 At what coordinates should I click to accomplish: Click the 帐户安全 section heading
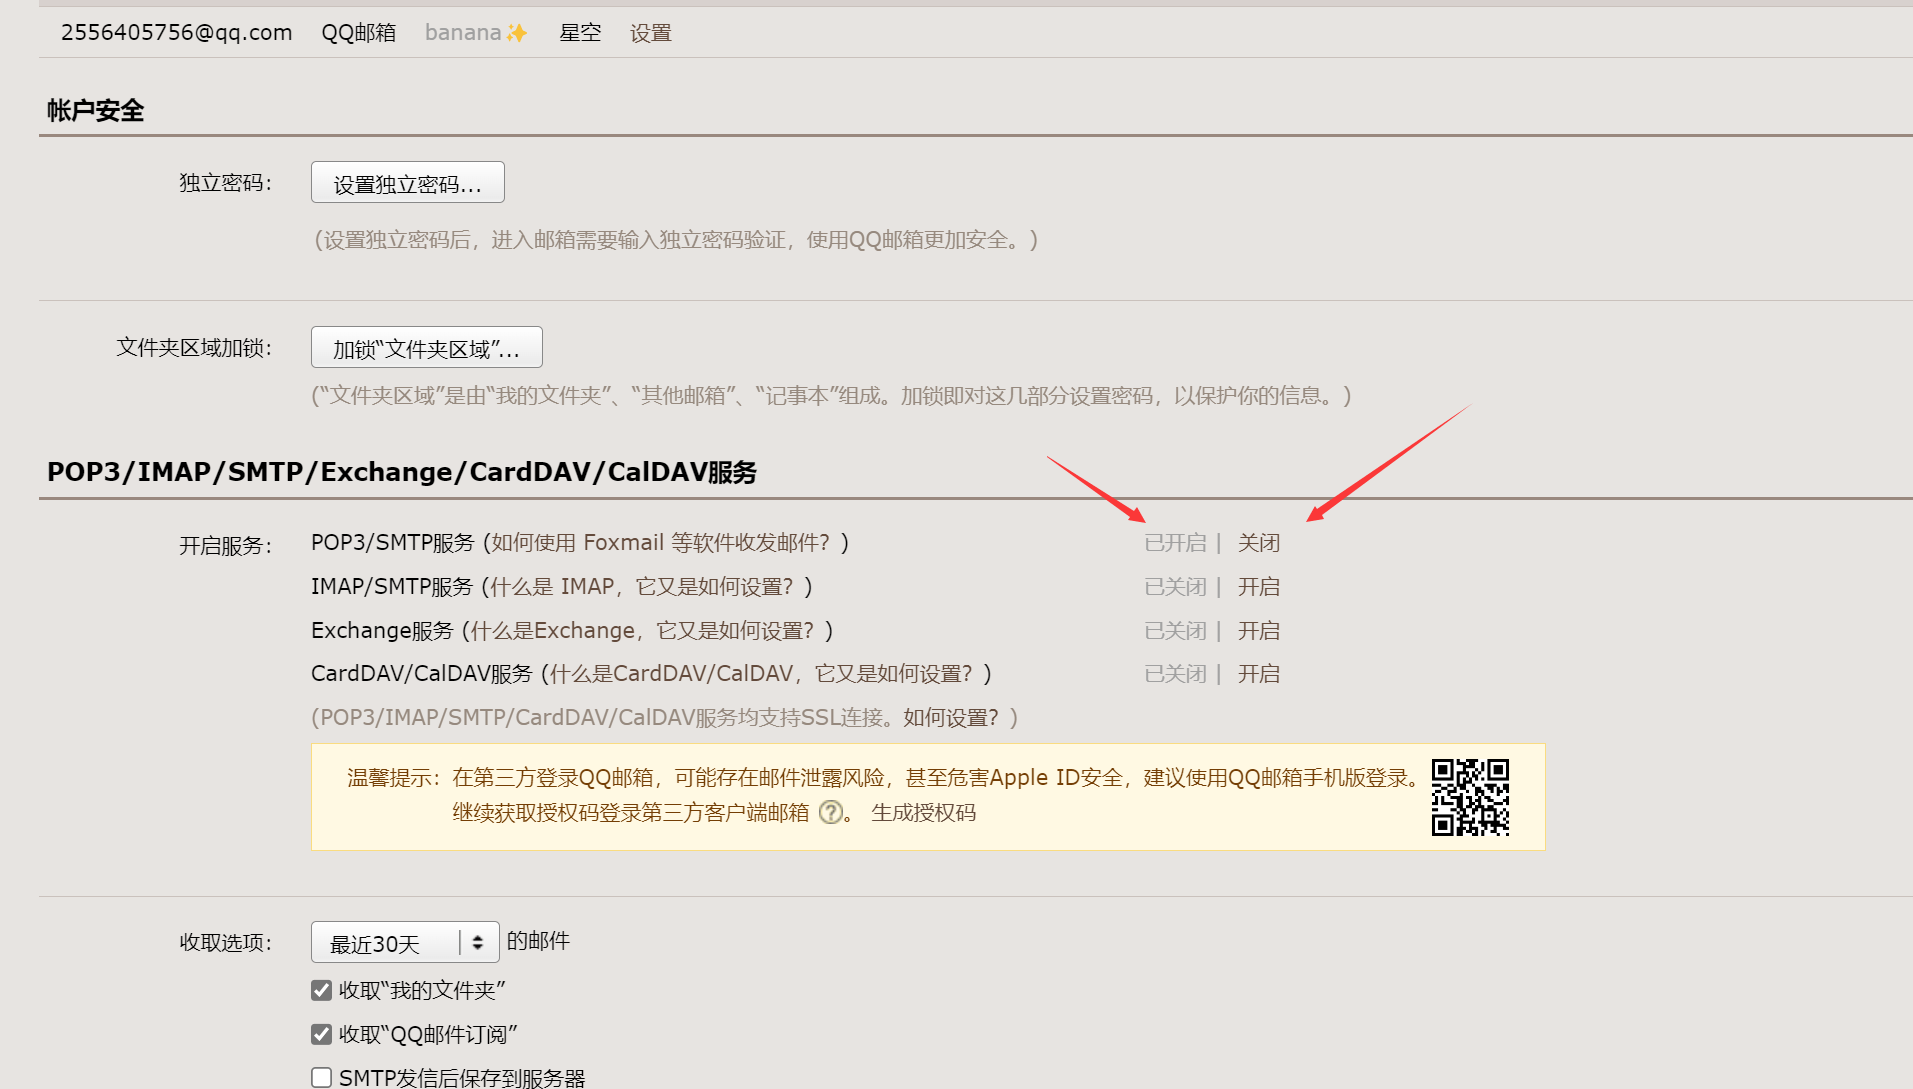click(x=96, y=111)
